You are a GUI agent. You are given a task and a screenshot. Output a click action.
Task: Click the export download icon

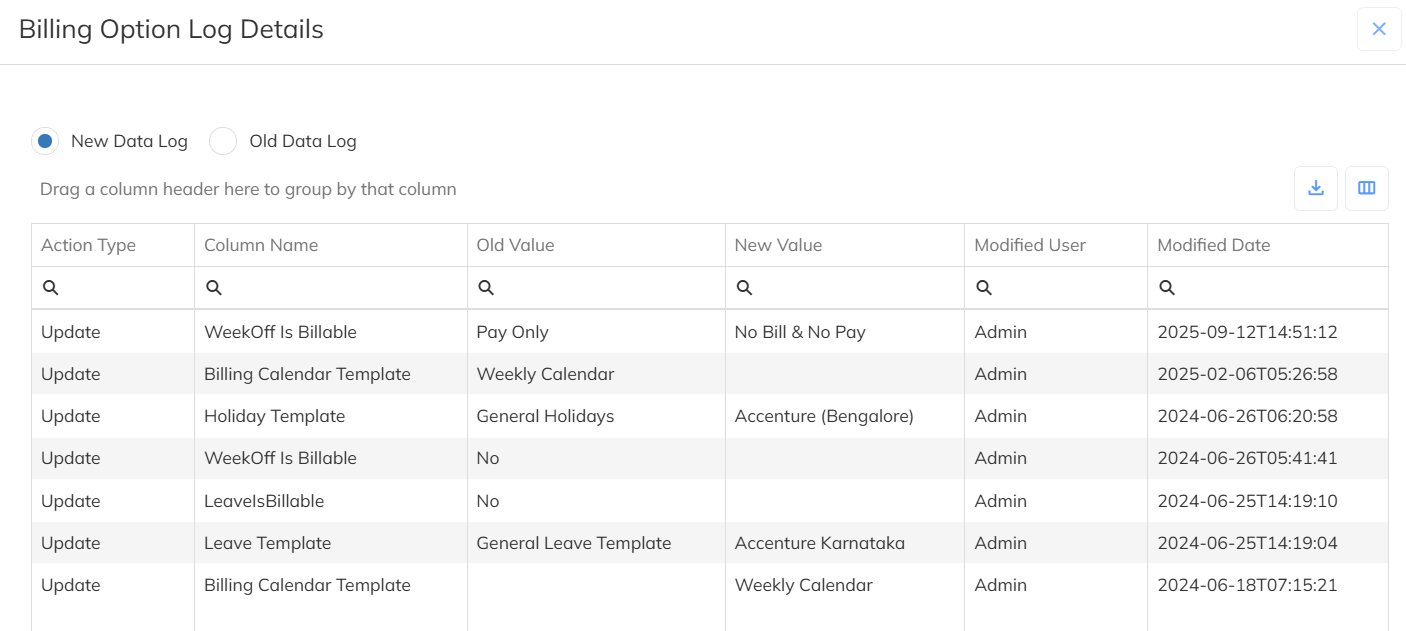tap(1316, 188)
